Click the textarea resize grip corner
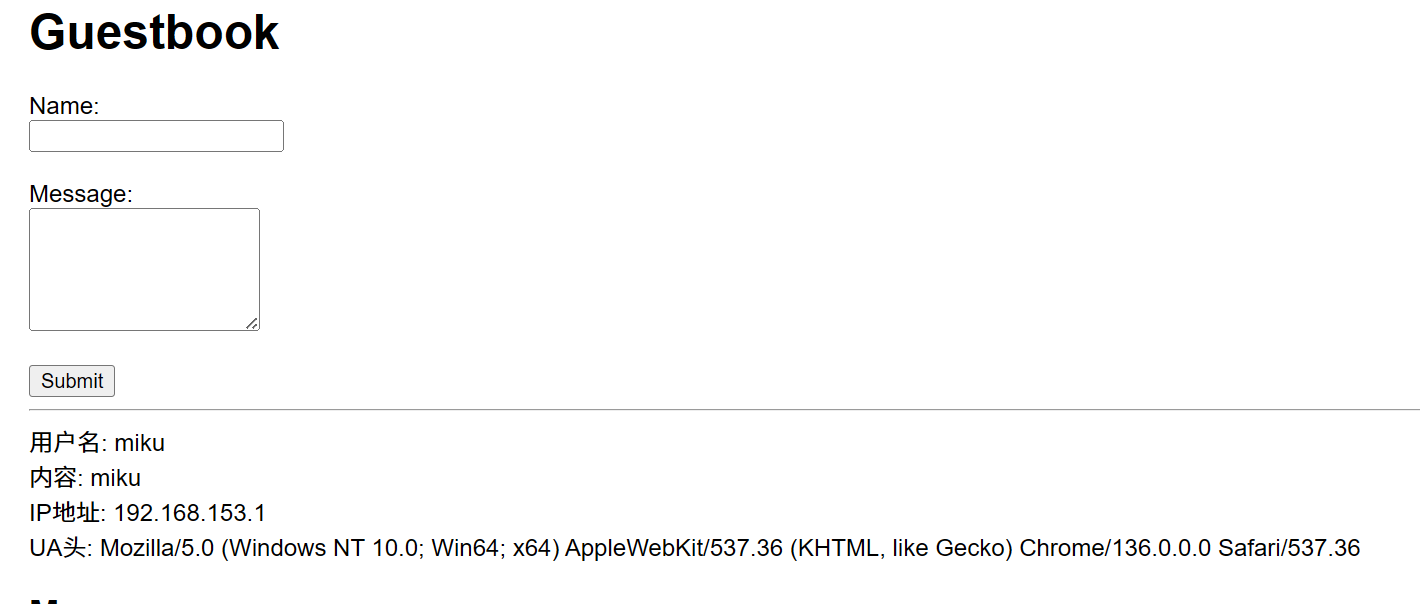 point(252,323)
